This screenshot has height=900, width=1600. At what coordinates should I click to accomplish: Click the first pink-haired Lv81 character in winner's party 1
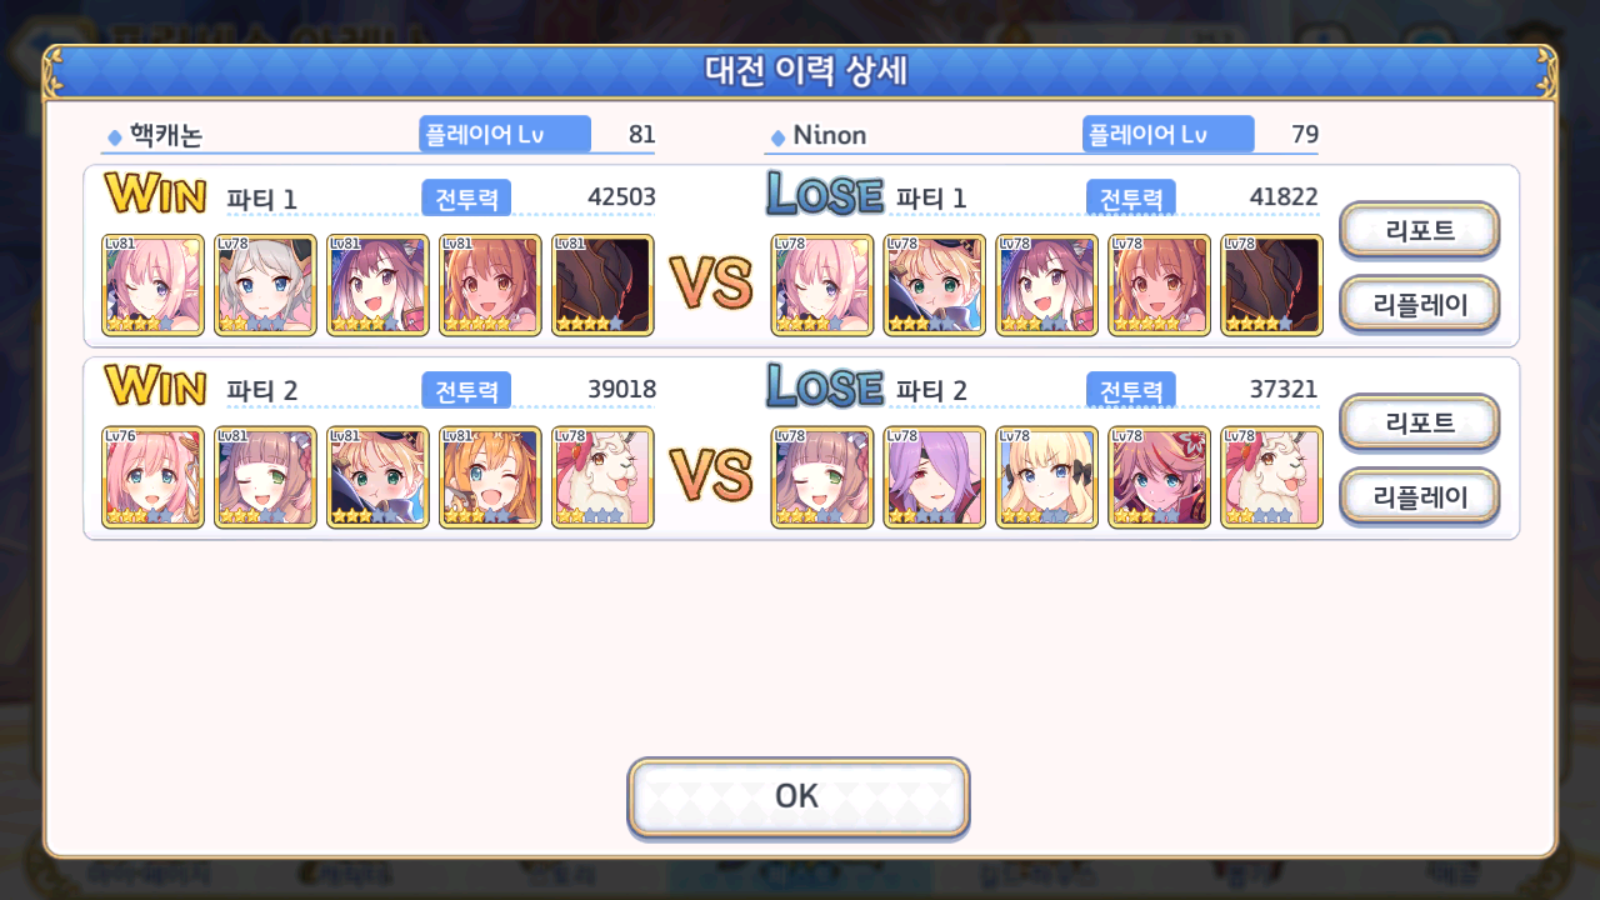point(153,285)
